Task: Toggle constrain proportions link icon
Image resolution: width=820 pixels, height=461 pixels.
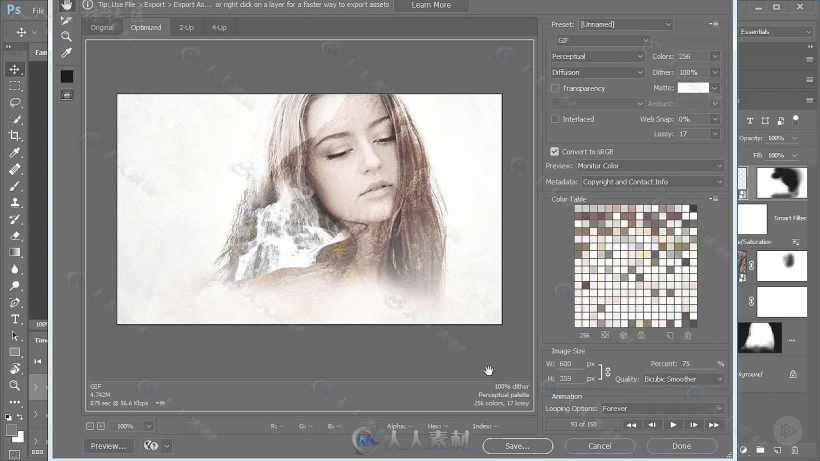Action: coord(608,372)
